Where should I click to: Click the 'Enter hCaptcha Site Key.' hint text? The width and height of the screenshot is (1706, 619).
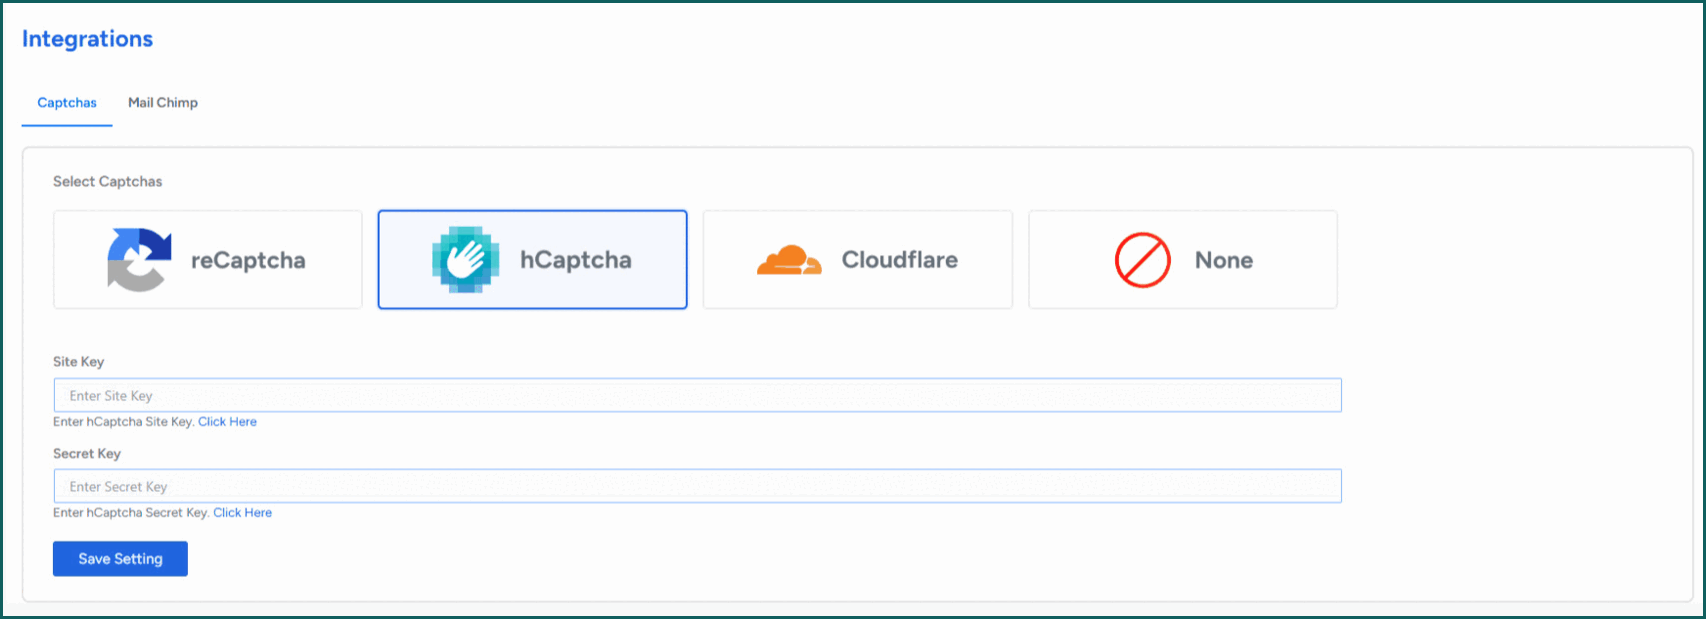[x=123, y=422]
